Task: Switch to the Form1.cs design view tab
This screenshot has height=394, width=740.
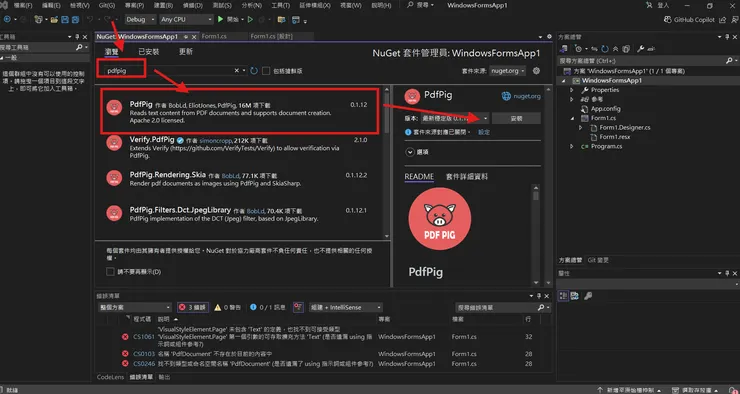Action: pyautogui.click(x=271, y=36)
